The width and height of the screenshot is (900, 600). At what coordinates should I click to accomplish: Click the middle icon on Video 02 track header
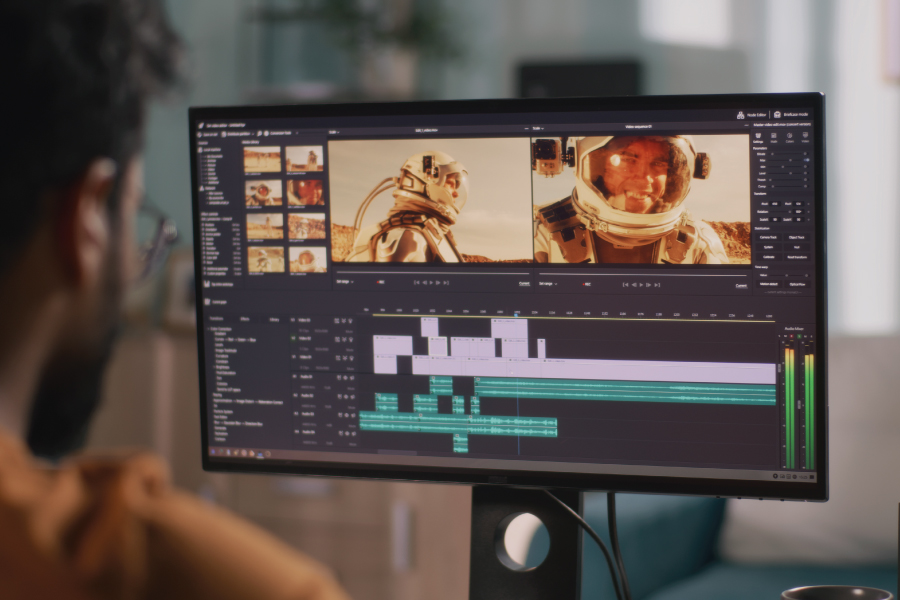pos(344,339)
